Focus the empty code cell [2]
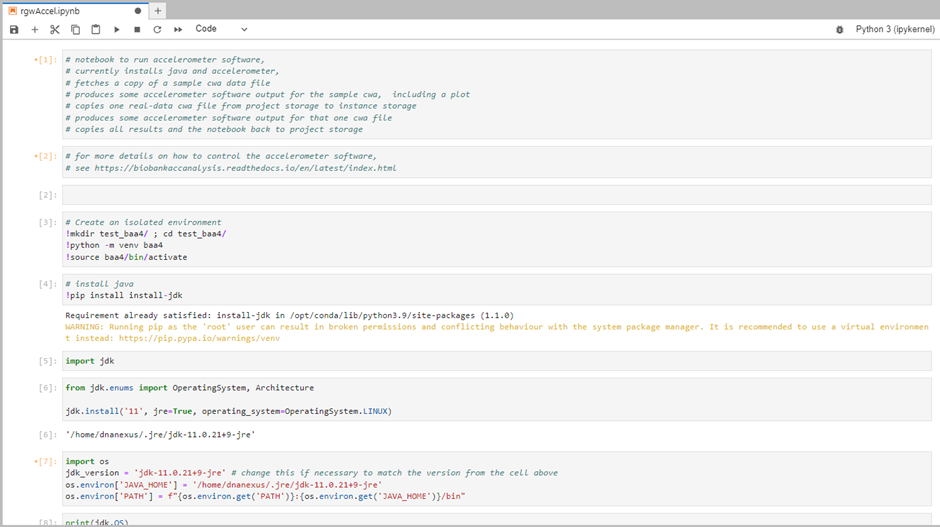 (x=496, y=195)
